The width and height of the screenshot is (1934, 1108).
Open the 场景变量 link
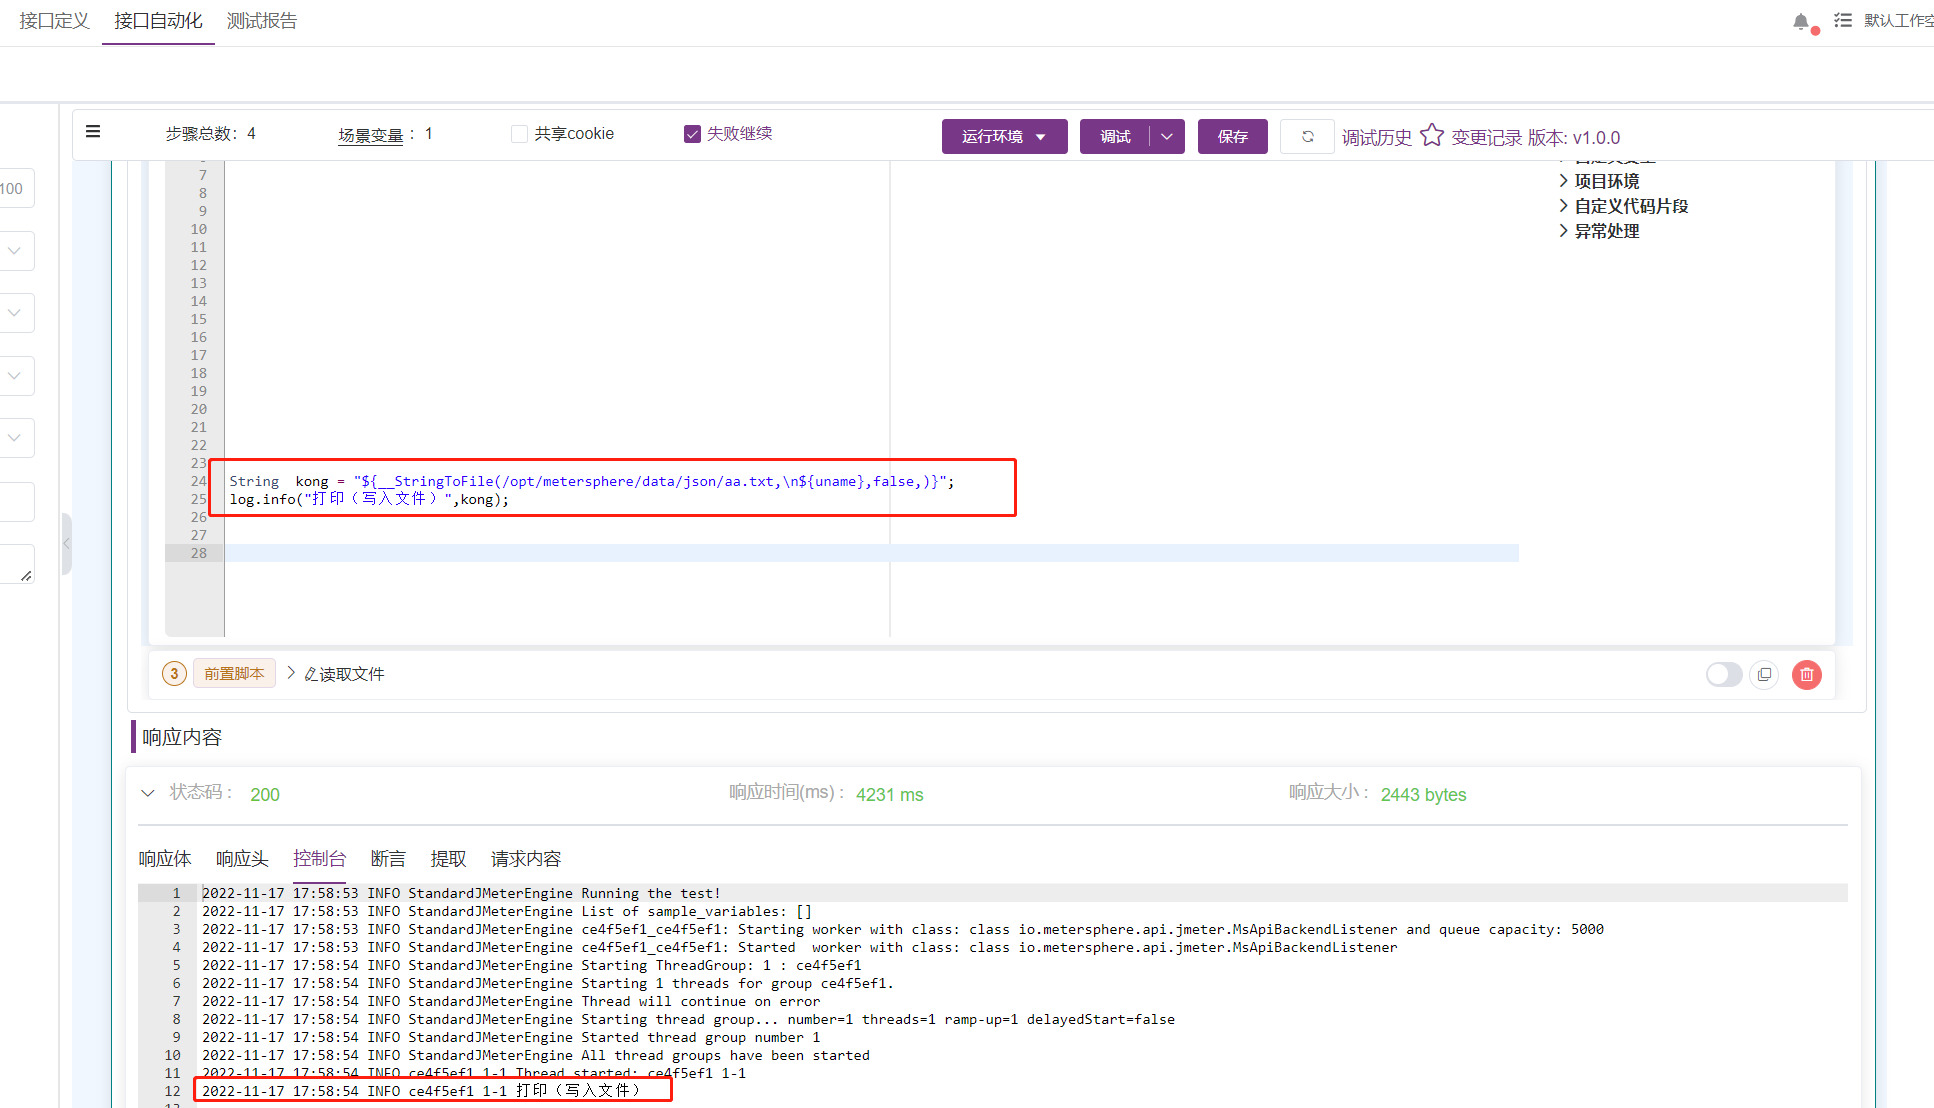click(x=370, y=135)
